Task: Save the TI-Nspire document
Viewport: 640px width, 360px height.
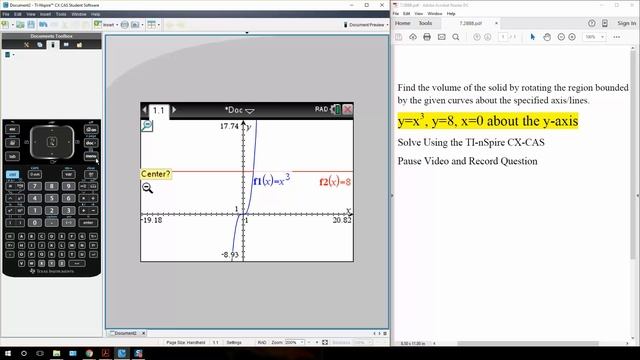Action: [31, 25]
